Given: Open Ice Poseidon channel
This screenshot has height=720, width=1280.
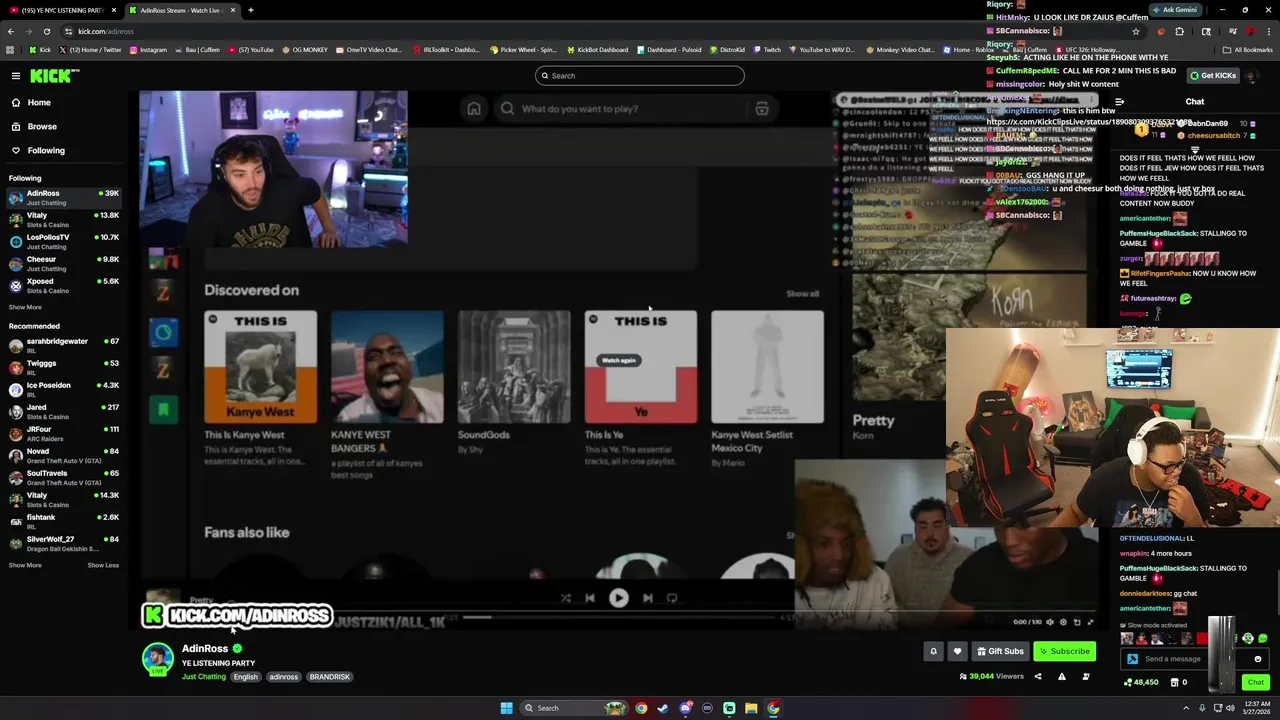Looking at the screenshot, I should click(x=64, y=389).
